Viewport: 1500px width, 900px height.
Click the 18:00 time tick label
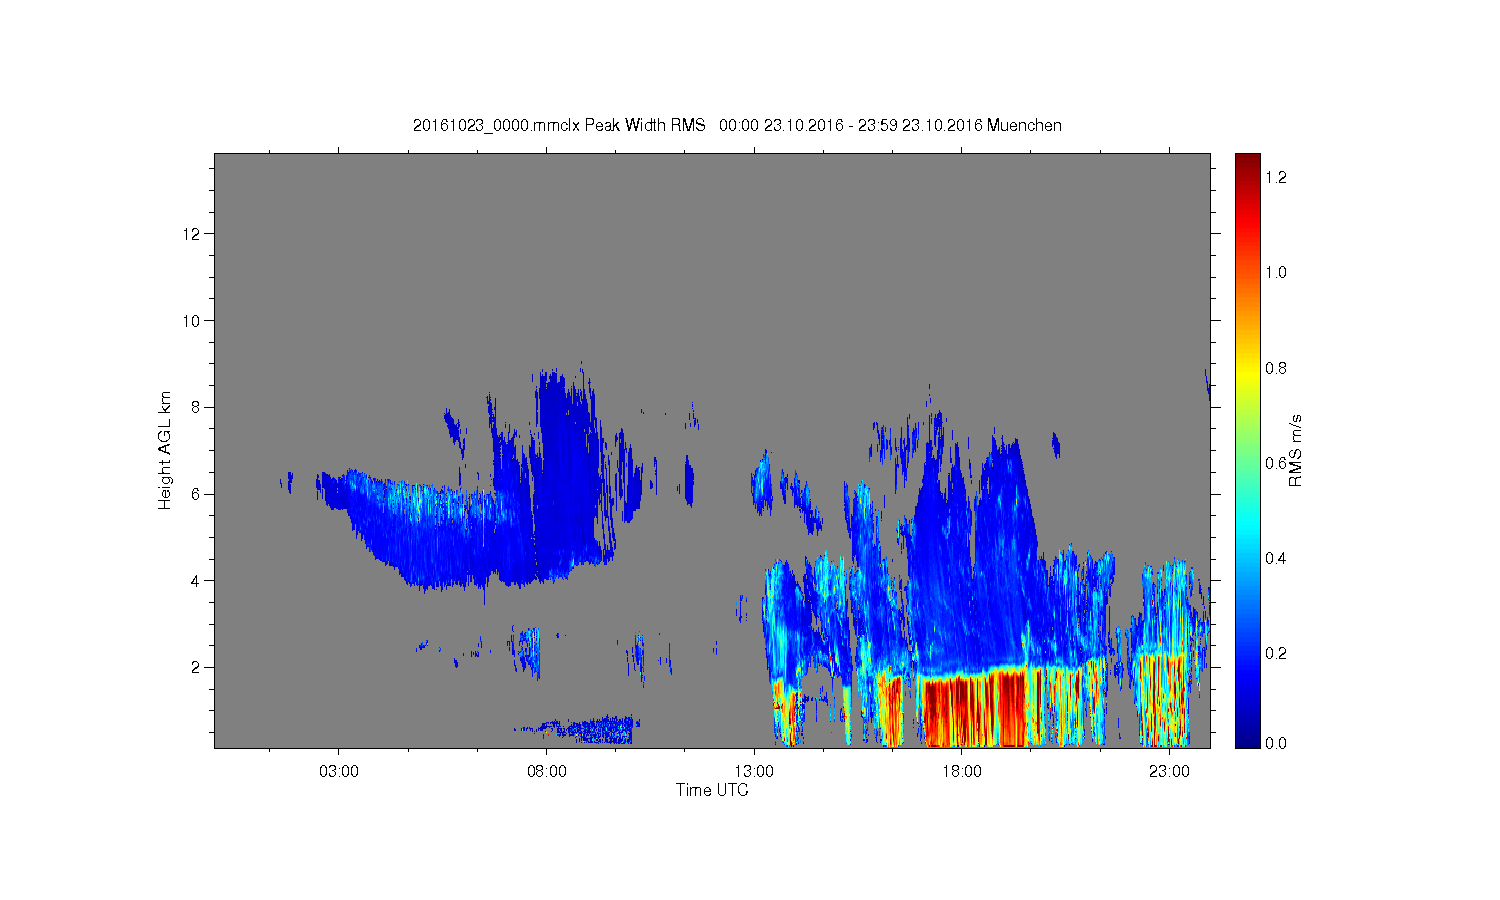(962, 772)
